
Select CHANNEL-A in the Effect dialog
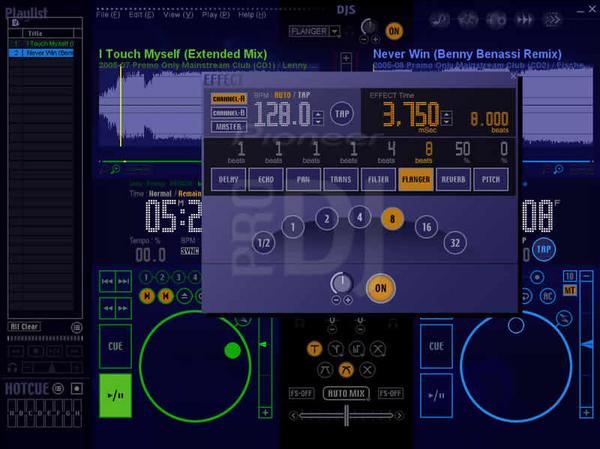pyautogui.click(x=229, y=99)
